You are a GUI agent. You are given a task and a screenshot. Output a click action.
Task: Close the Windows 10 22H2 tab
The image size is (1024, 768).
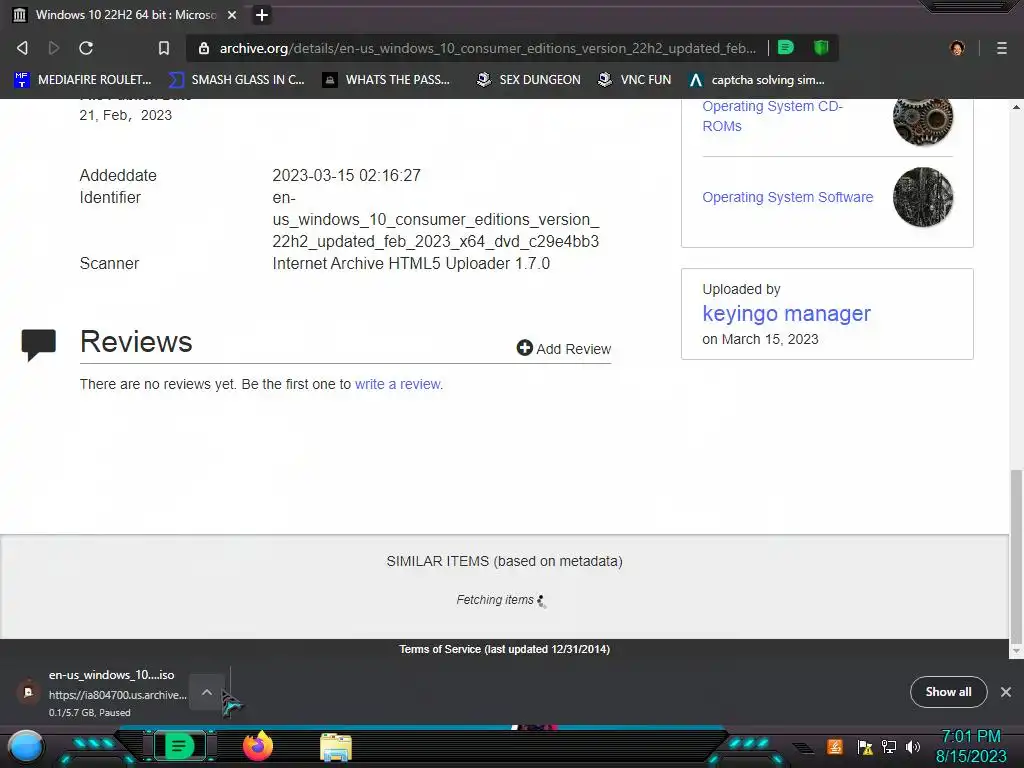click(232, 14)
